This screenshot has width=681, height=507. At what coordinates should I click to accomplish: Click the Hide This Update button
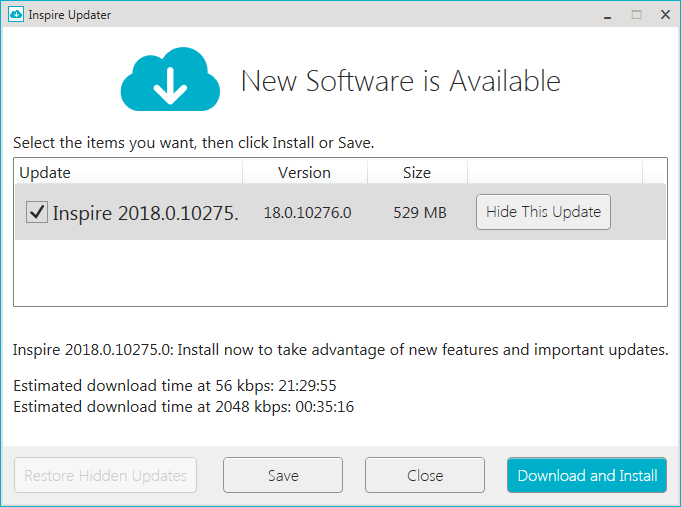pyautogui.click(x=543, y=212)
